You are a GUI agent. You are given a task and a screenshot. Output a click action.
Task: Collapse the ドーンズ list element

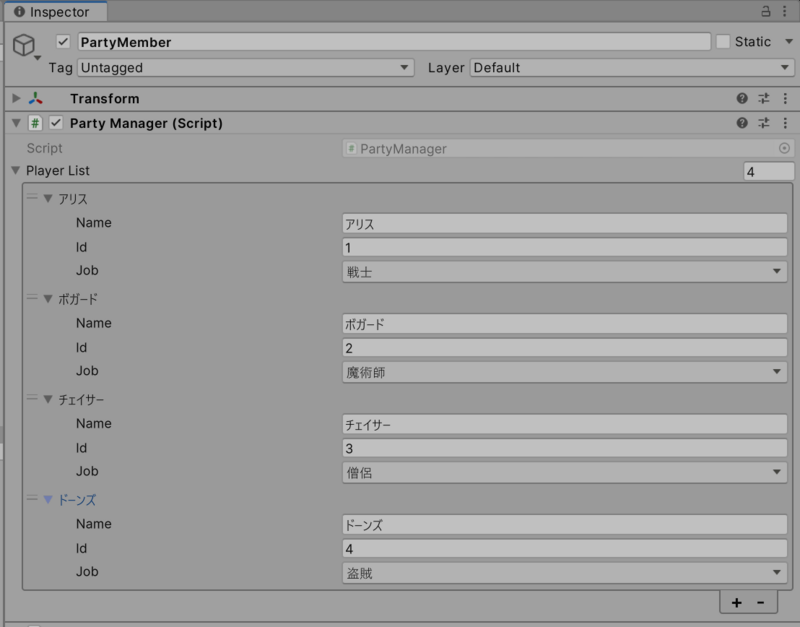pyautogui.click(x=48, y=500)
